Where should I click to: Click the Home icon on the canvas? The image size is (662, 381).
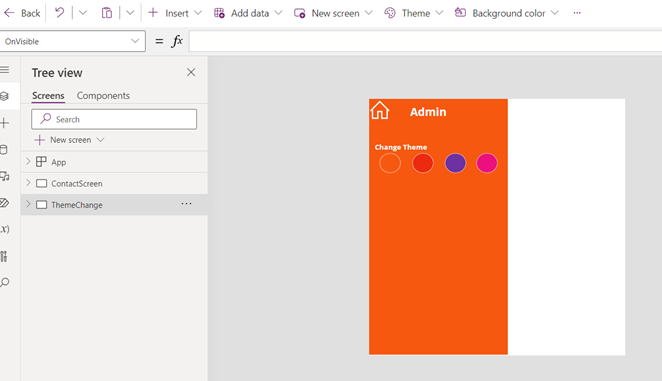coord(380,111)
